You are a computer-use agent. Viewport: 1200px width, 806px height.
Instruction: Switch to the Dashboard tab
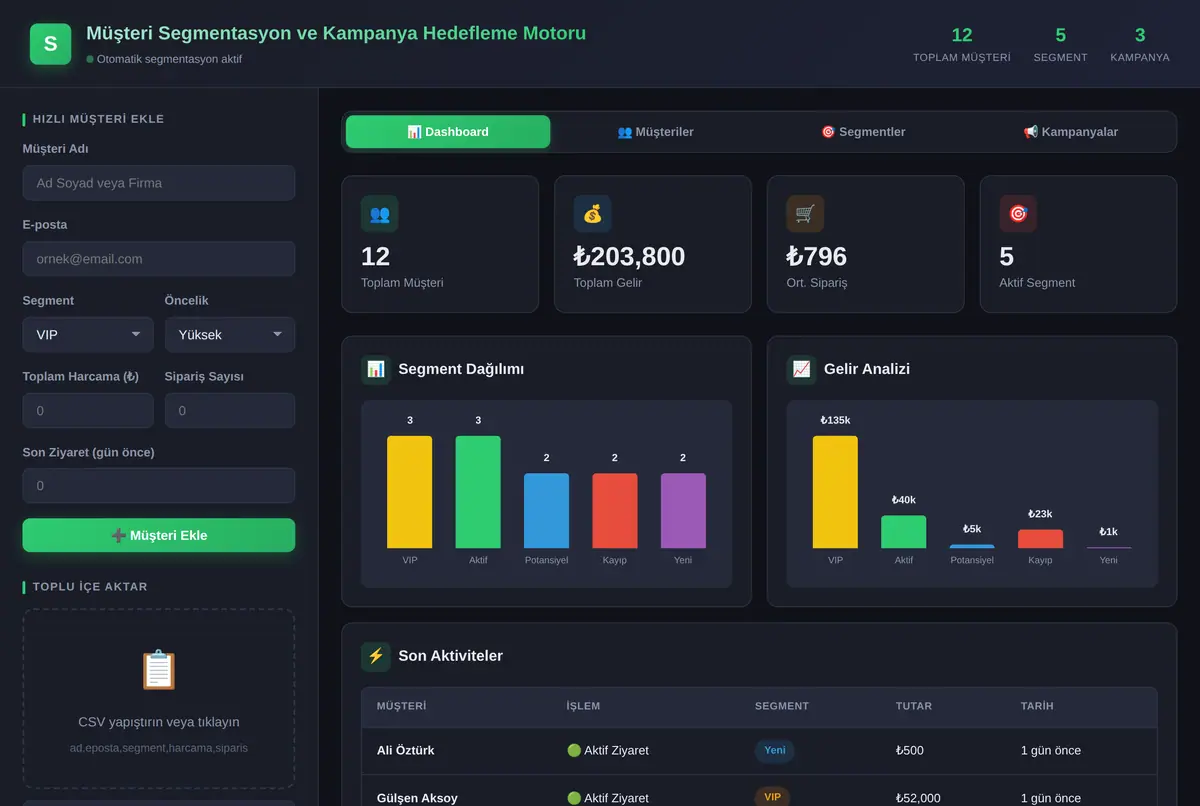(448, 132)
